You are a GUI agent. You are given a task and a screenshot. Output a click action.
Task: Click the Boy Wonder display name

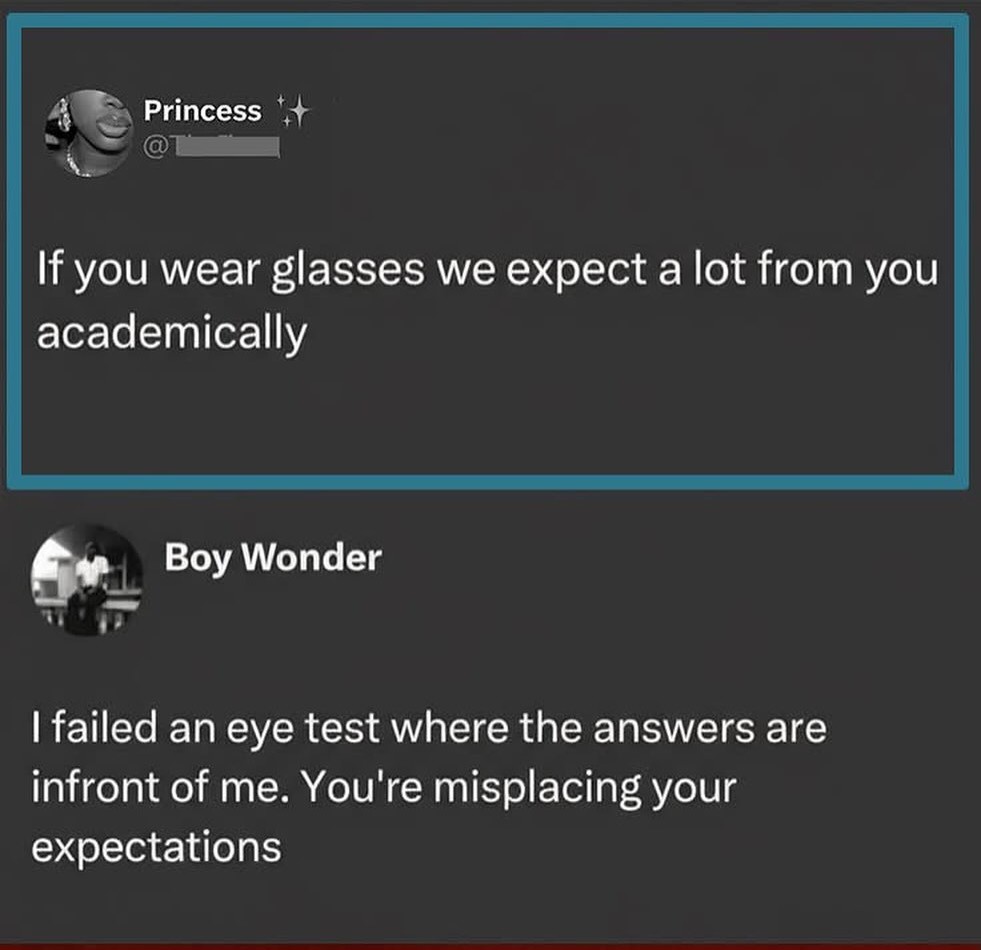[272, 557]
